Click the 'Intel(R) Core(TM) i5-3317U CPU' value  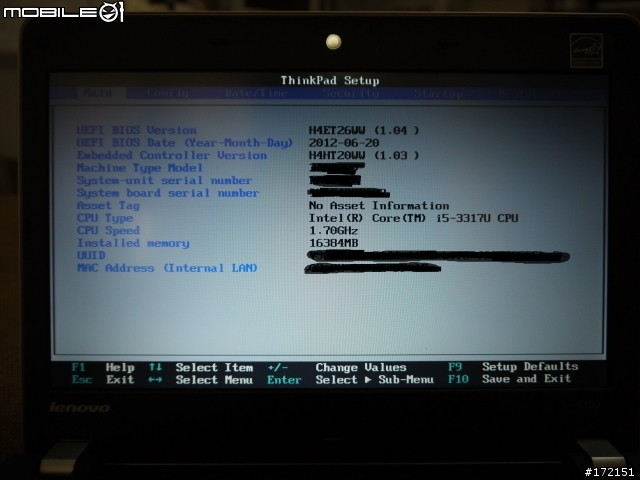click(x=413, y=218)
